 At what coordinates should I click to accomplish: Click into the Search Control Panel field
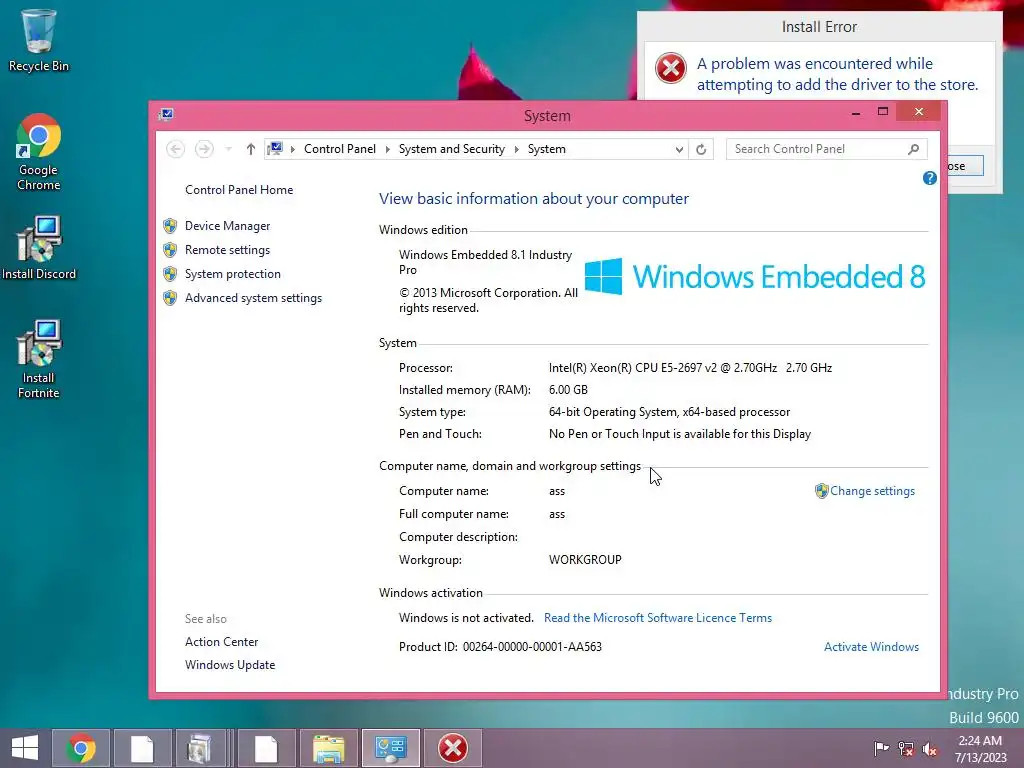point(818,149)
